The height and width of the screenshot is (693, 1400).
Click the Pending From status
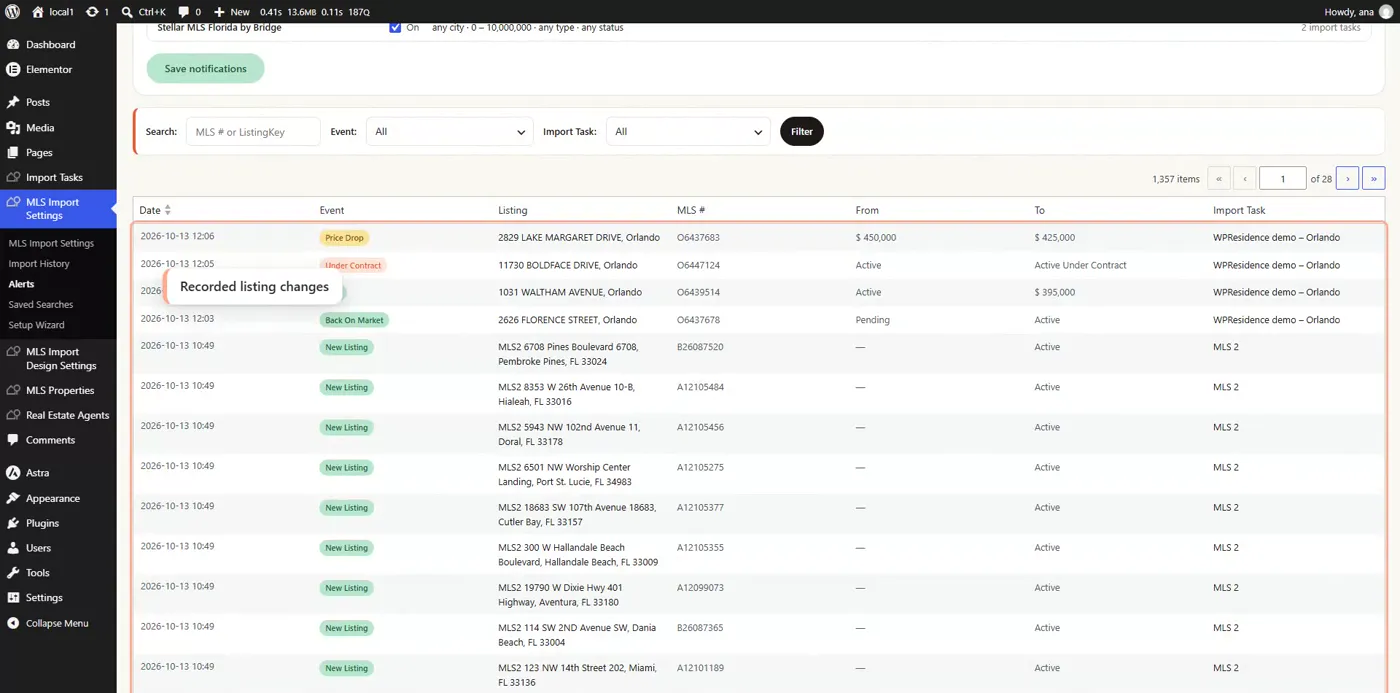pyautogui.click(x=873, y=320)
